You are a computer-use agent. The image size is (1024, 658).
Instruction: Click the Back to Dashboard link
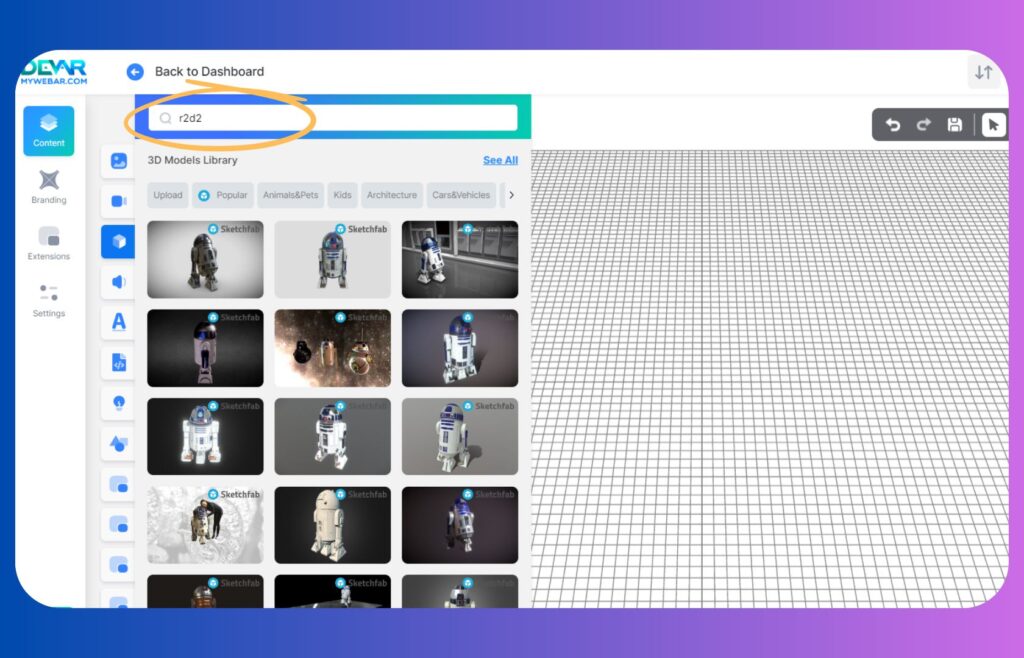tap(209, 72)
